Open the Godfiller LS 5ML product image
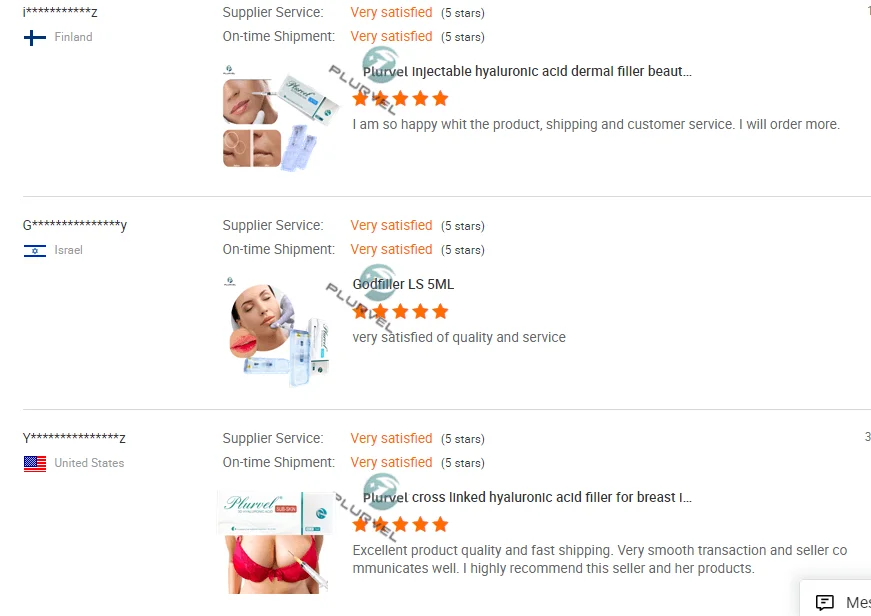Image resolution: width=871 pixels, height=616 pixels. (x=280, y=331)
